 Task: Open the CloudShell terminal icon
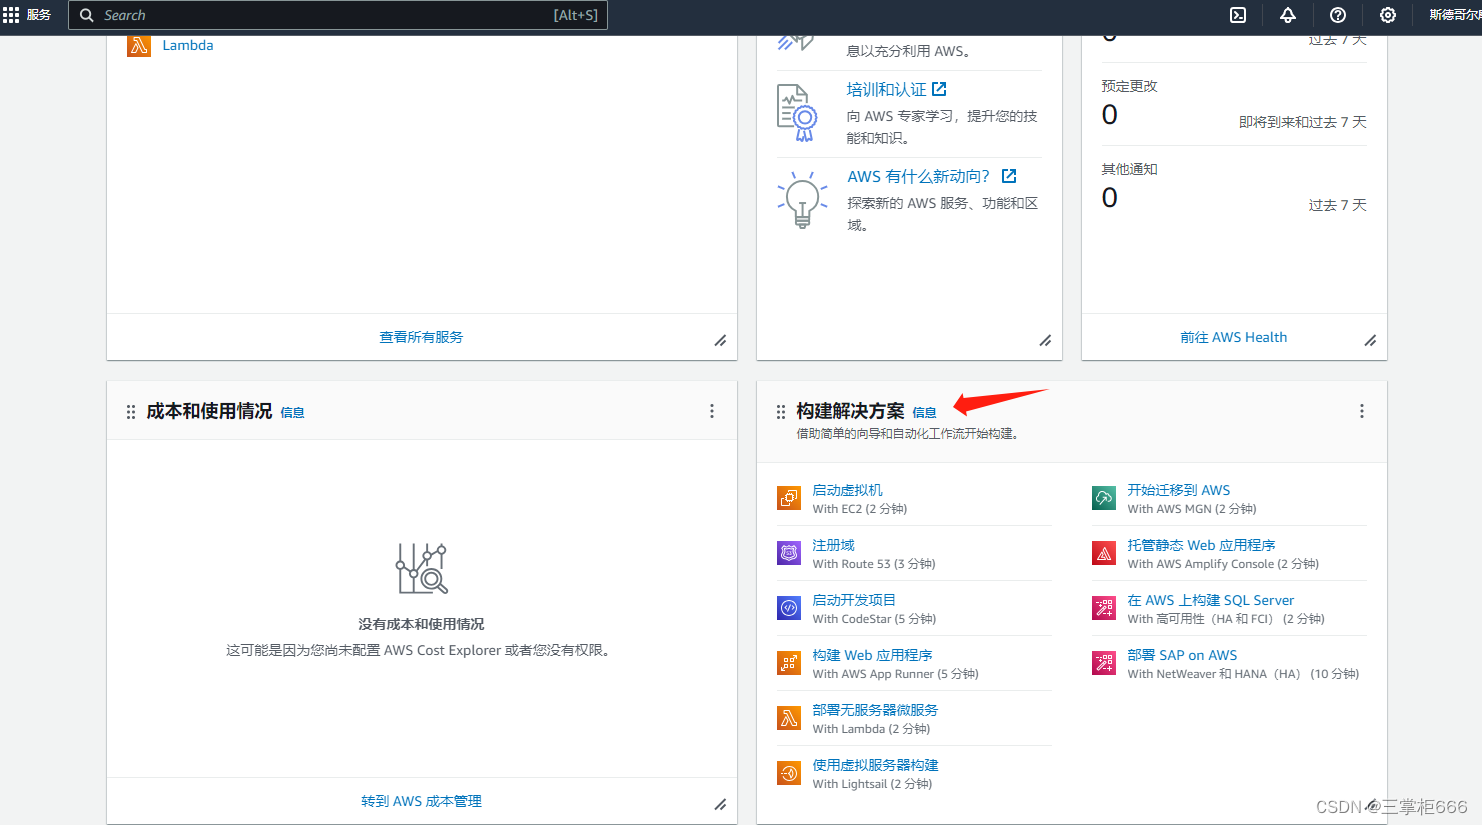coord(1238,15)
